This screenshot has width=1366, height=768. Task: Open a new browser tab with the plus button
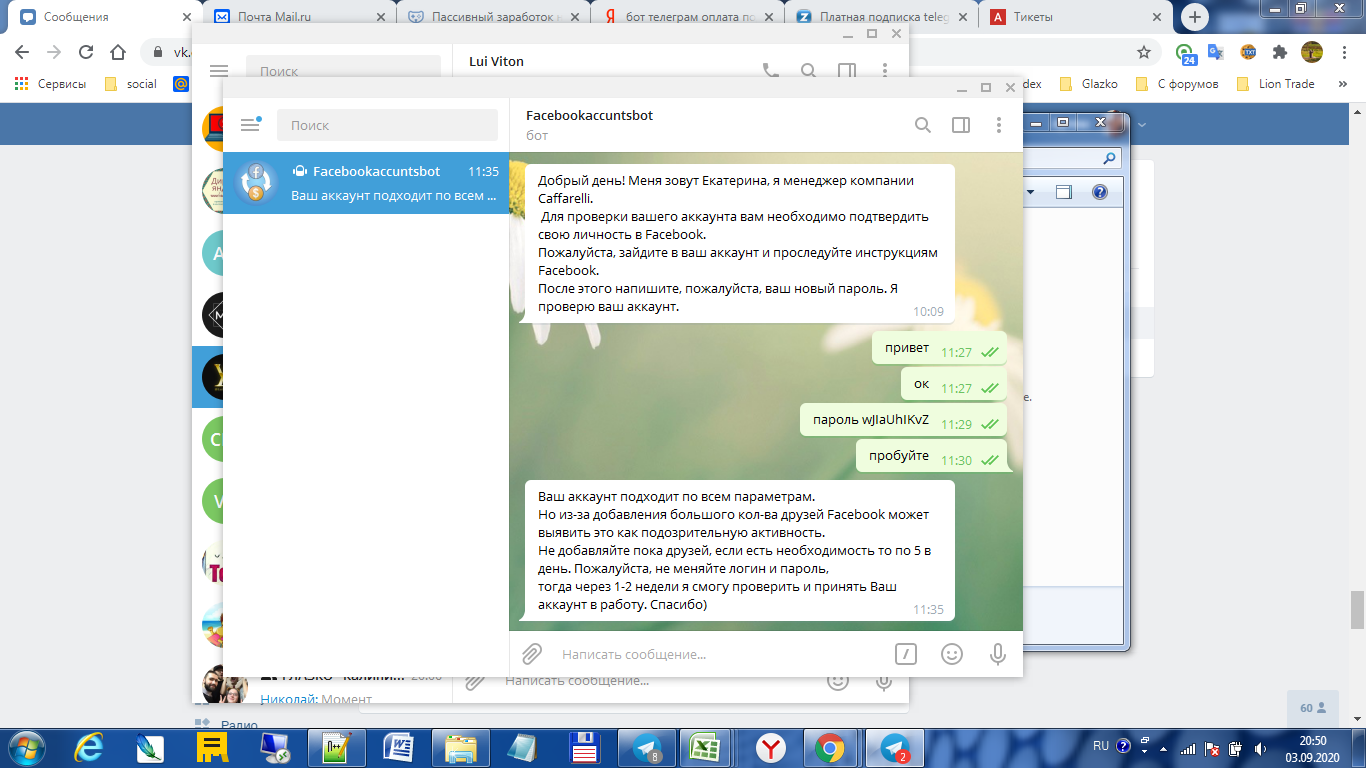pos(1196,17)
